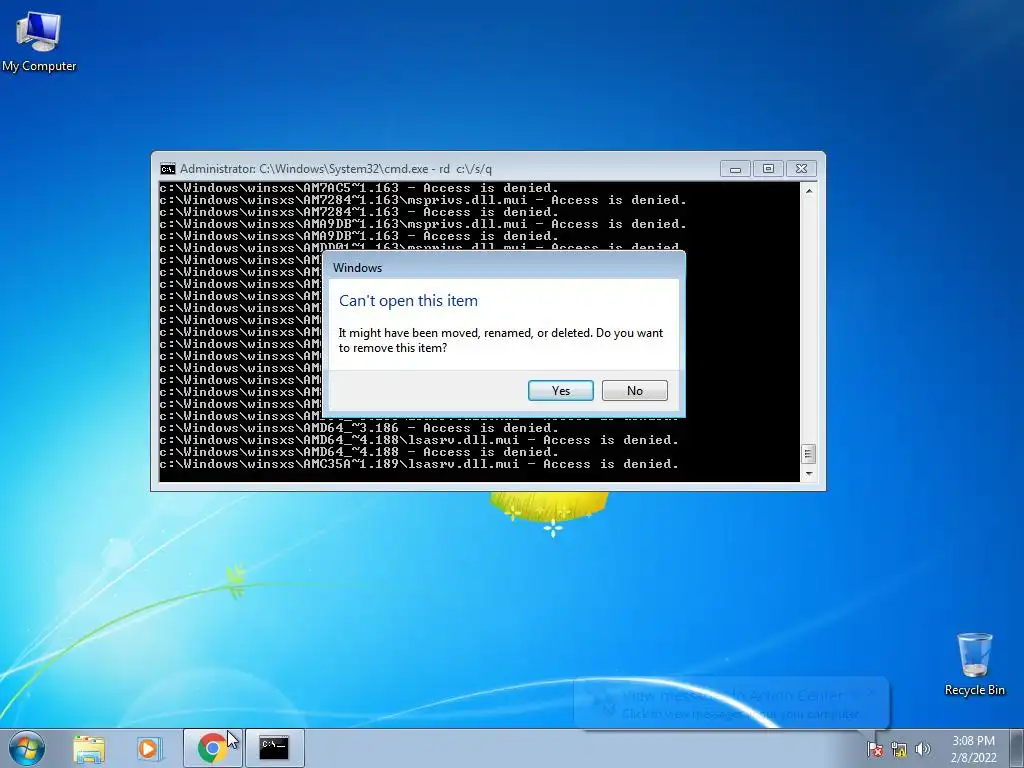
Task: Click the dialog message about removing item
Action: click(x=500, y=340)
